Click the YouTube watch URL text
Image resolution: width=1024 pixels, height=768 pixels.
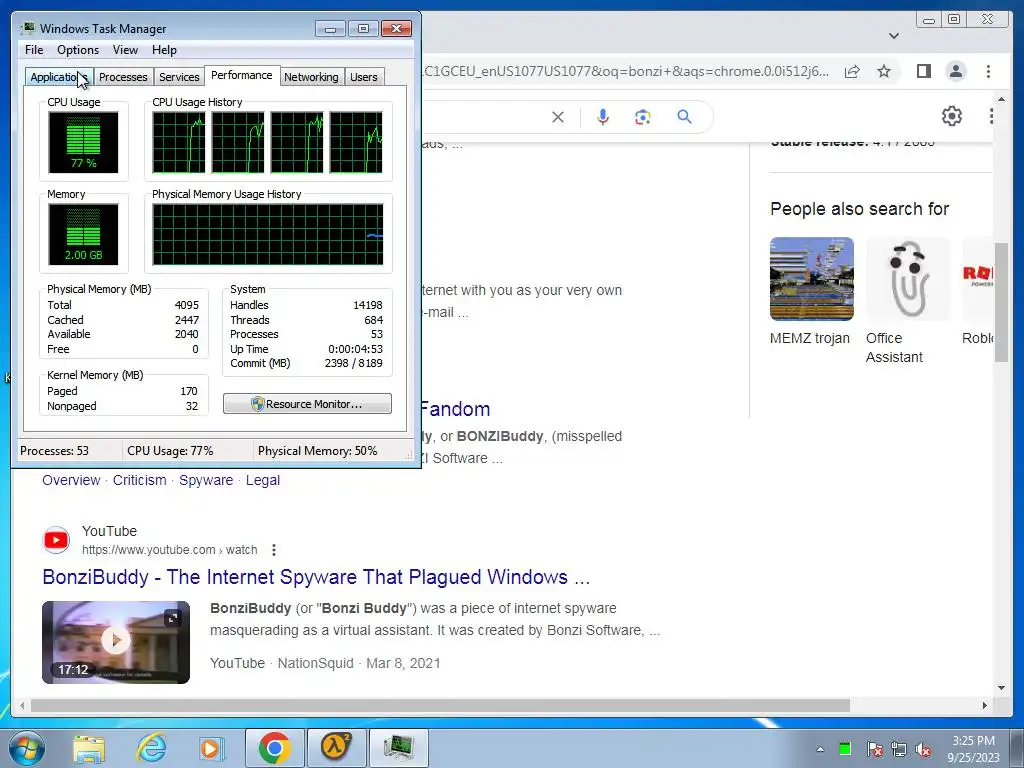click(170, 550)
